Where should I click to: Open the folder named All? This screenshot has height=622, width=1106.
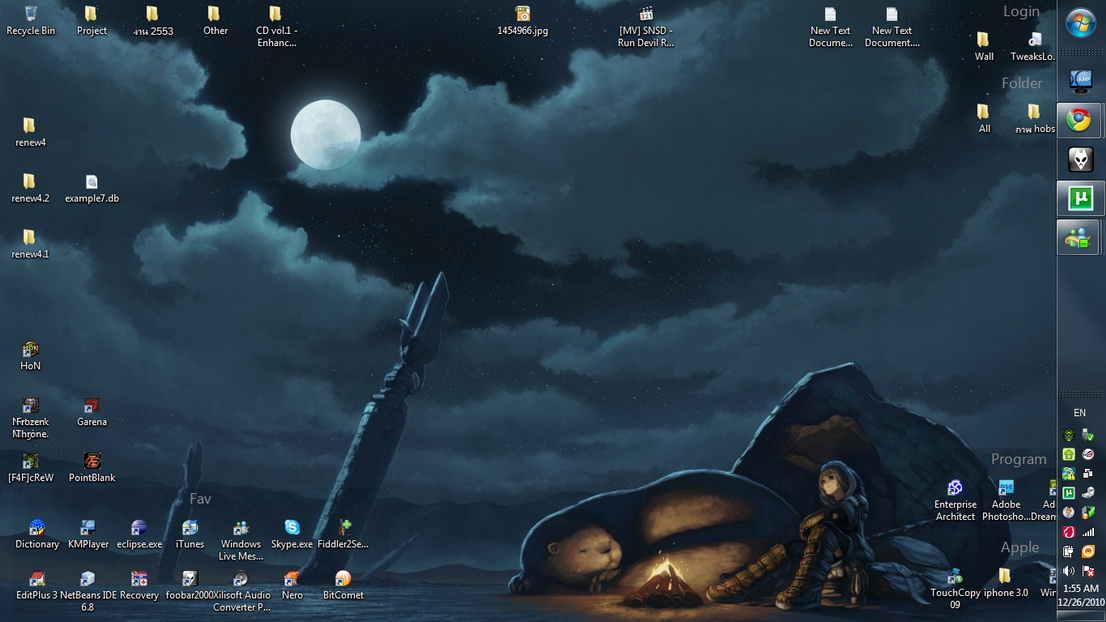pyautogui.click(x=983, y=118)
